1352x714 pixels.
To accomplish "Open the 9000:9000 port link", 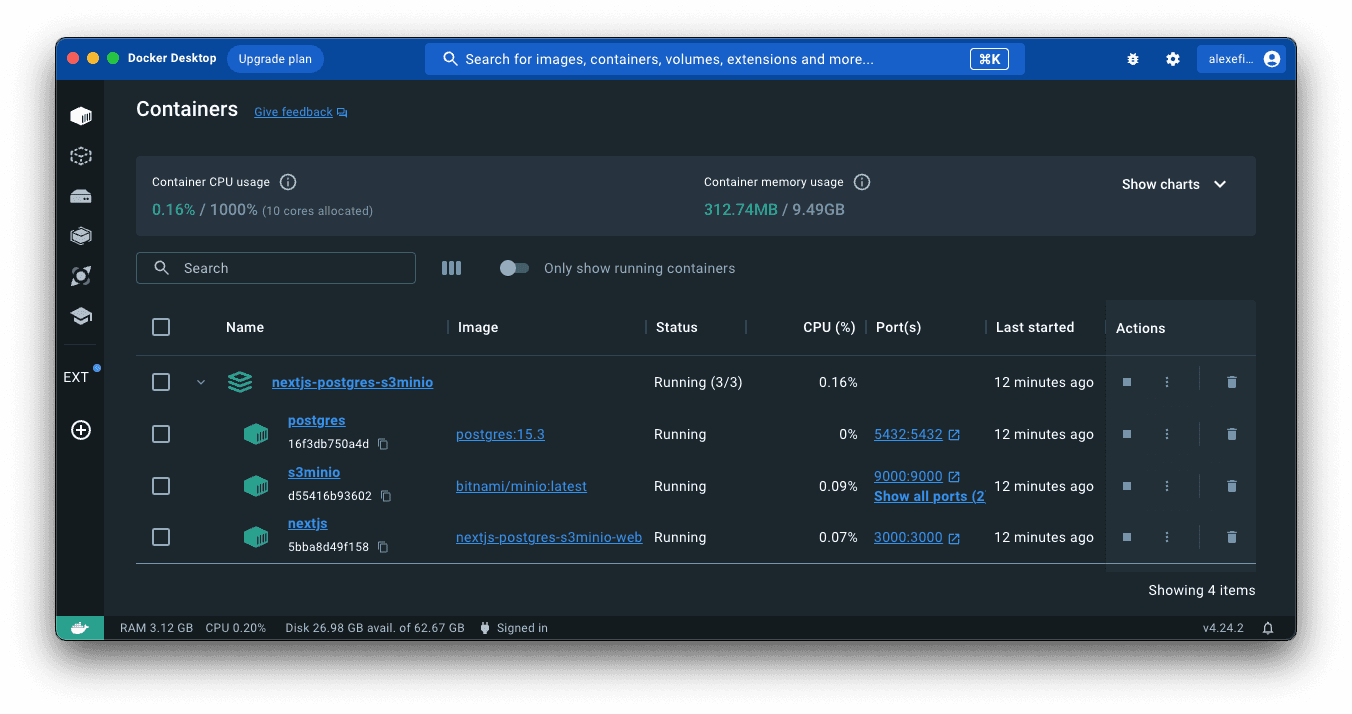I will point(908,476).
